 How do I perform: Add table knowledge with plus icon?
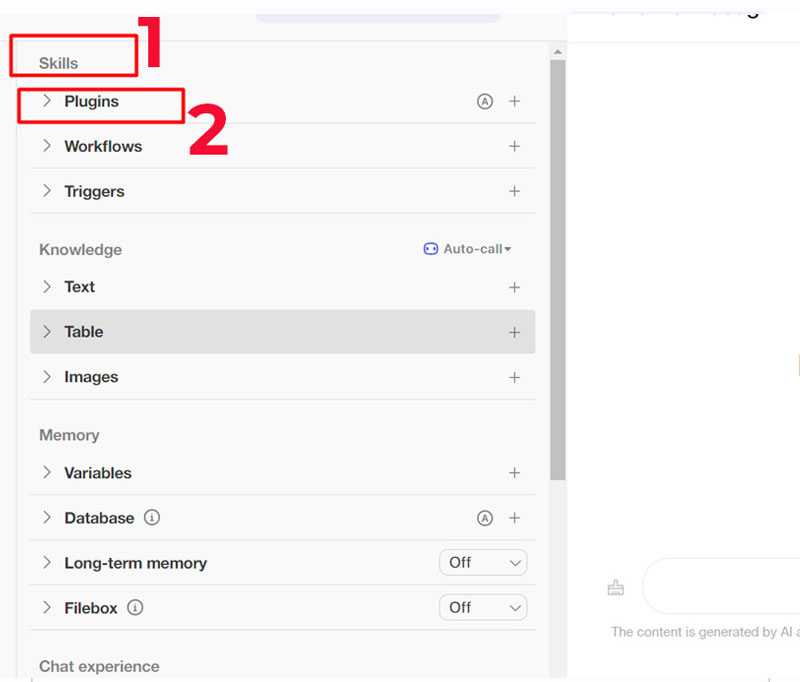click(514, 332)
